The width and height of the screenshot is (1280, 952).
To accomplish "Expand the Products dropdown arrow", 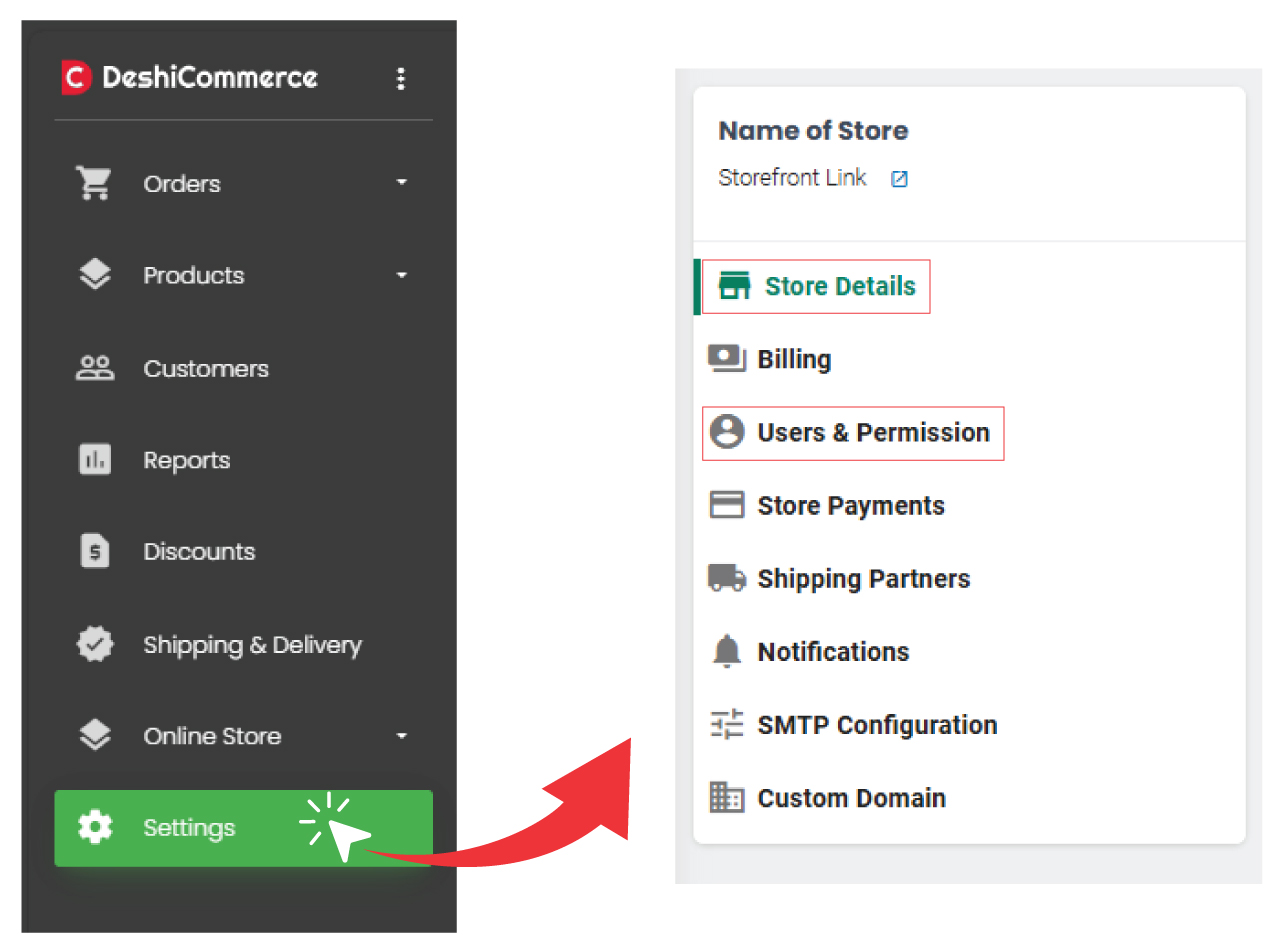I will pyautogui.click(x=402, y=275).
